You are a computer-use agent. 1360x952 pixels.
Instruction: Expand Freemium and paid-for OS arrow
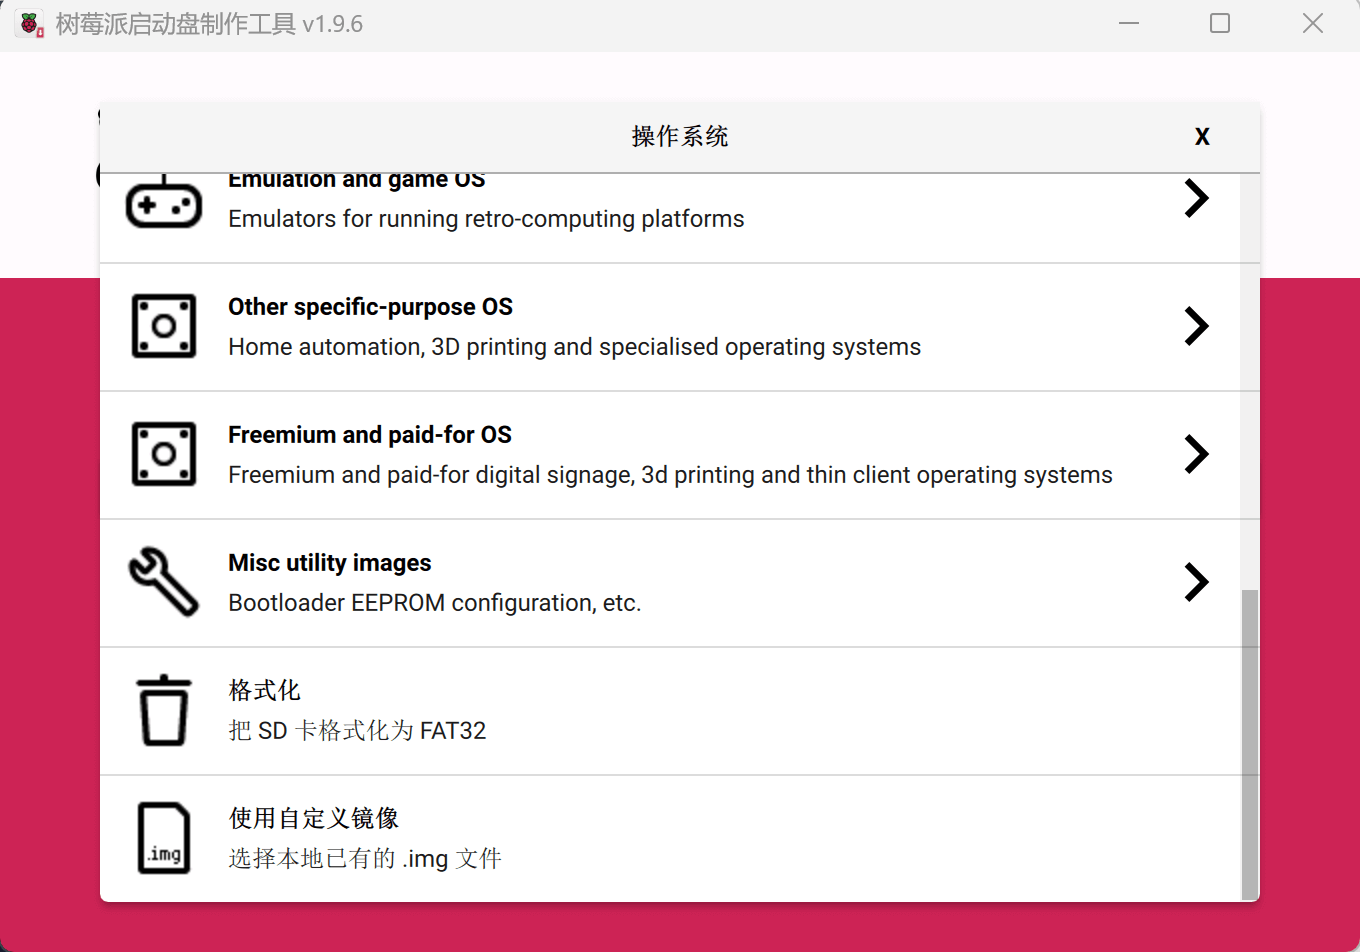tap(1196, 454)
